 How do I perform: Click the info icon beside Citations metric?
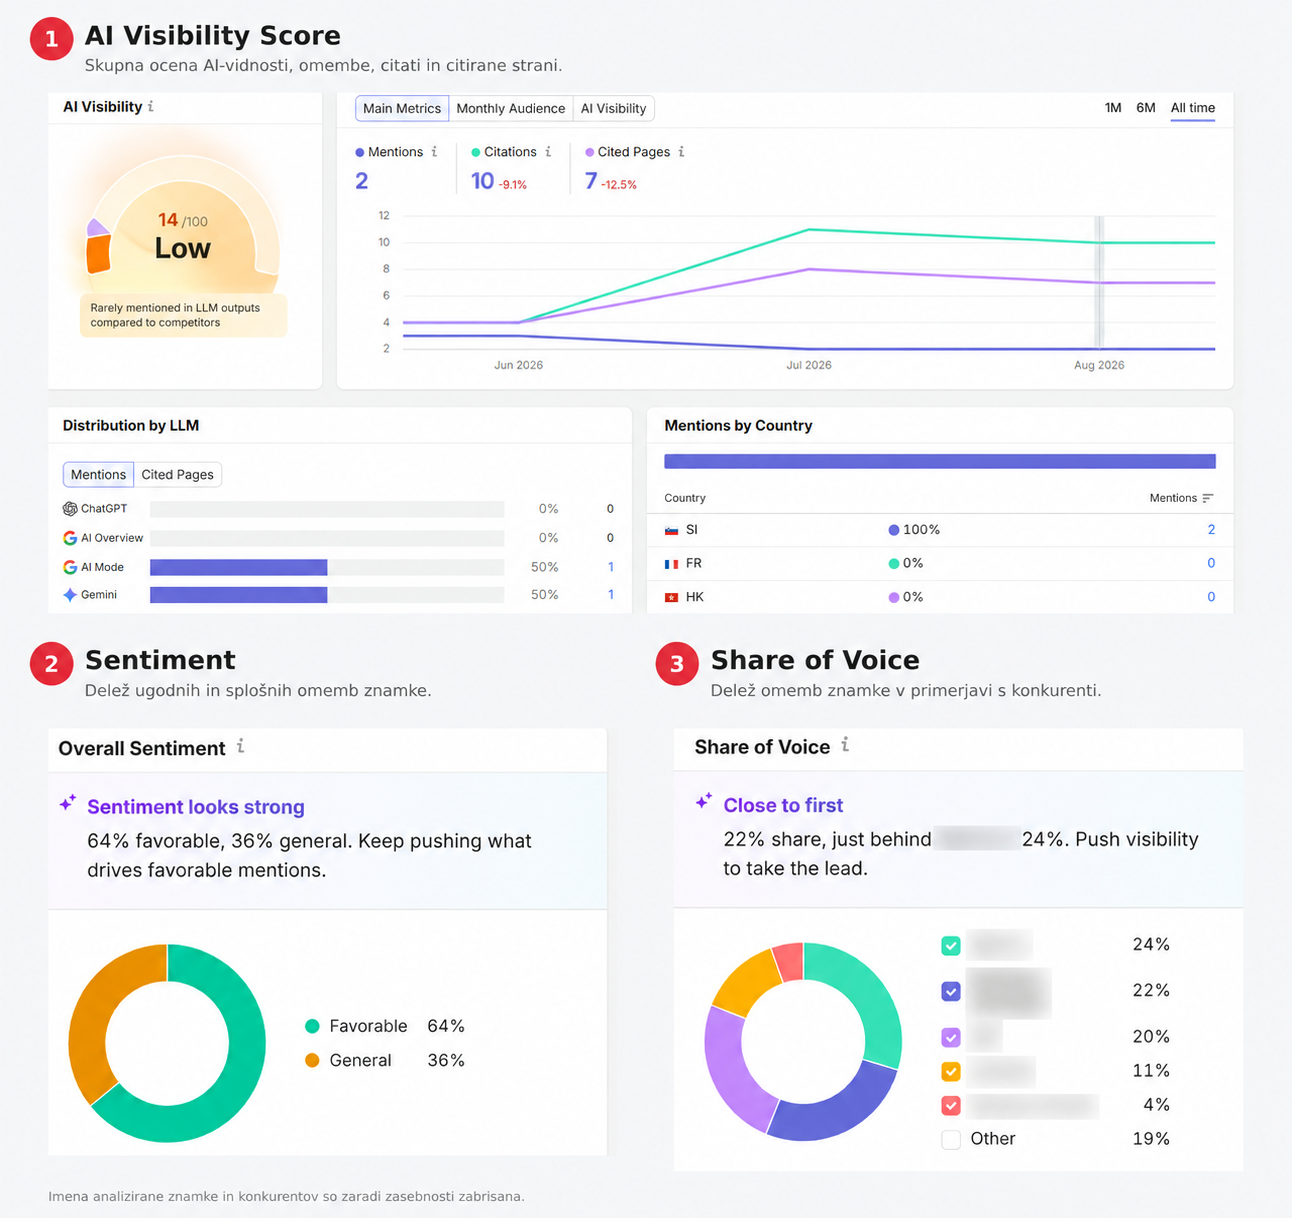click(x=548, y=152)
